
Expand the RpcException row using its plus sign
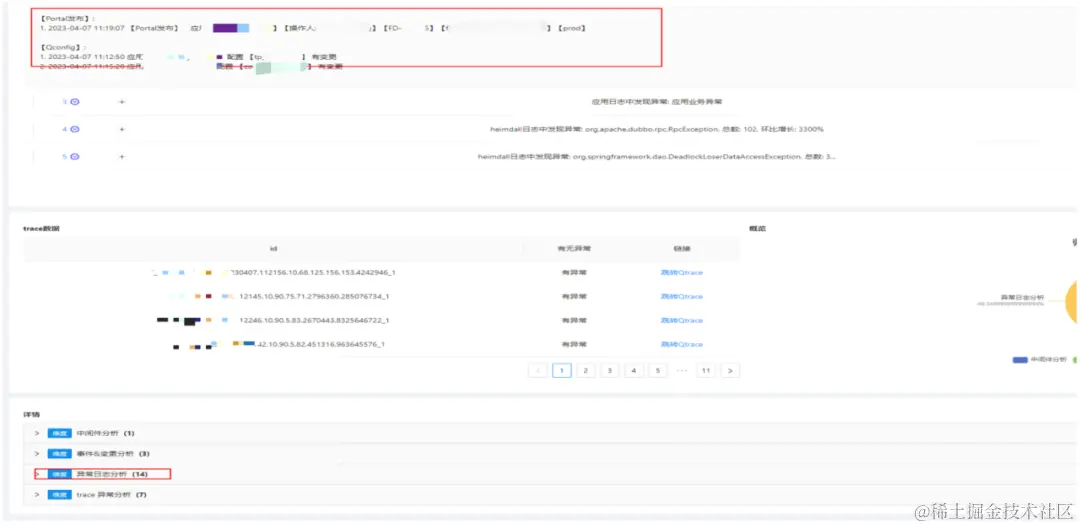click(122, 129)
